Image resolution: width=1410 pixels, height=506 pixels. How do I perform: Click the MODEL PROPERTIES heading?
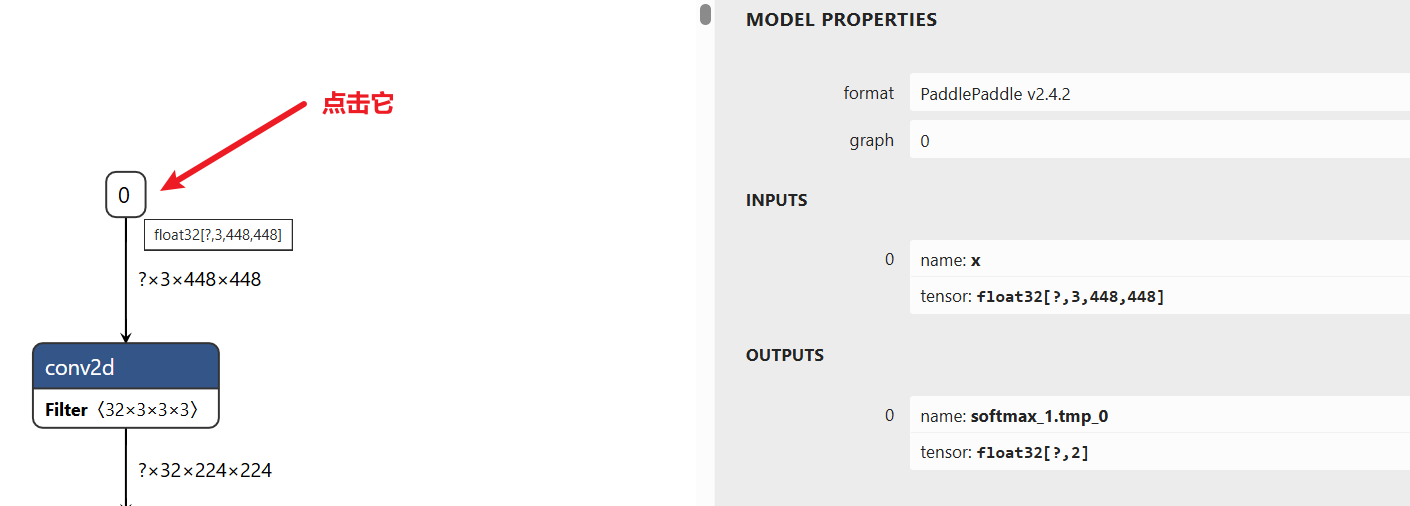[x=841, y=19]
